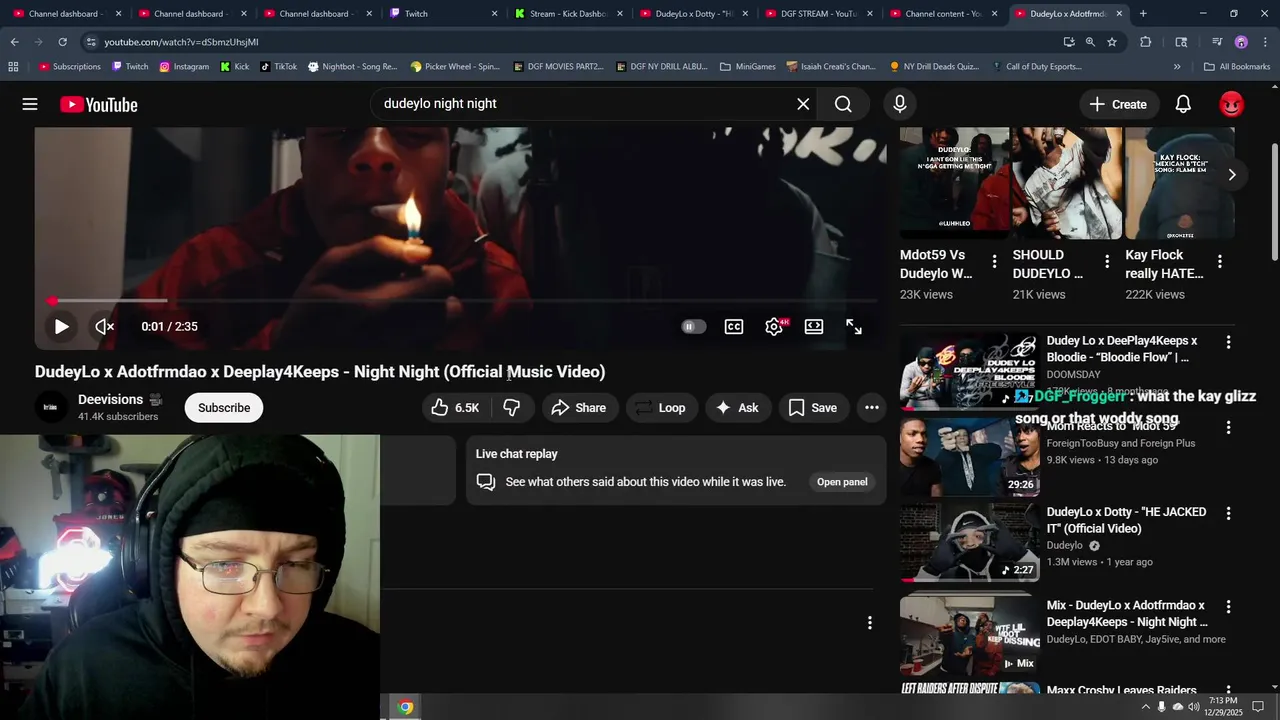The height and width of the screenshot is (720, 1280).
Task: Clear the search box with the X
Action: click(802, 104)
